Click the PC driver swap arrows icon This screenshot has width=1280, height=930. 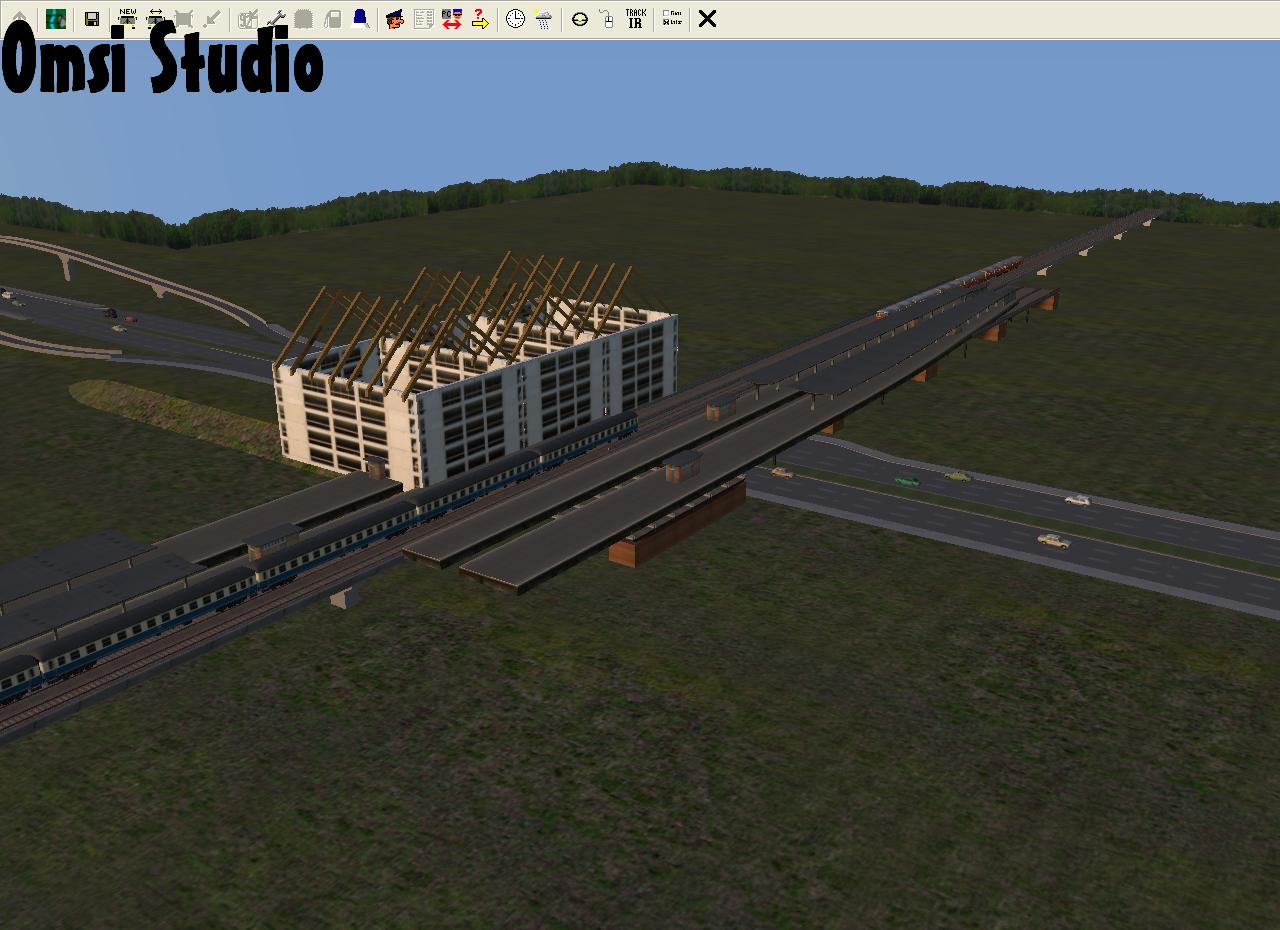pyautogui.click(x=451, y=19)
